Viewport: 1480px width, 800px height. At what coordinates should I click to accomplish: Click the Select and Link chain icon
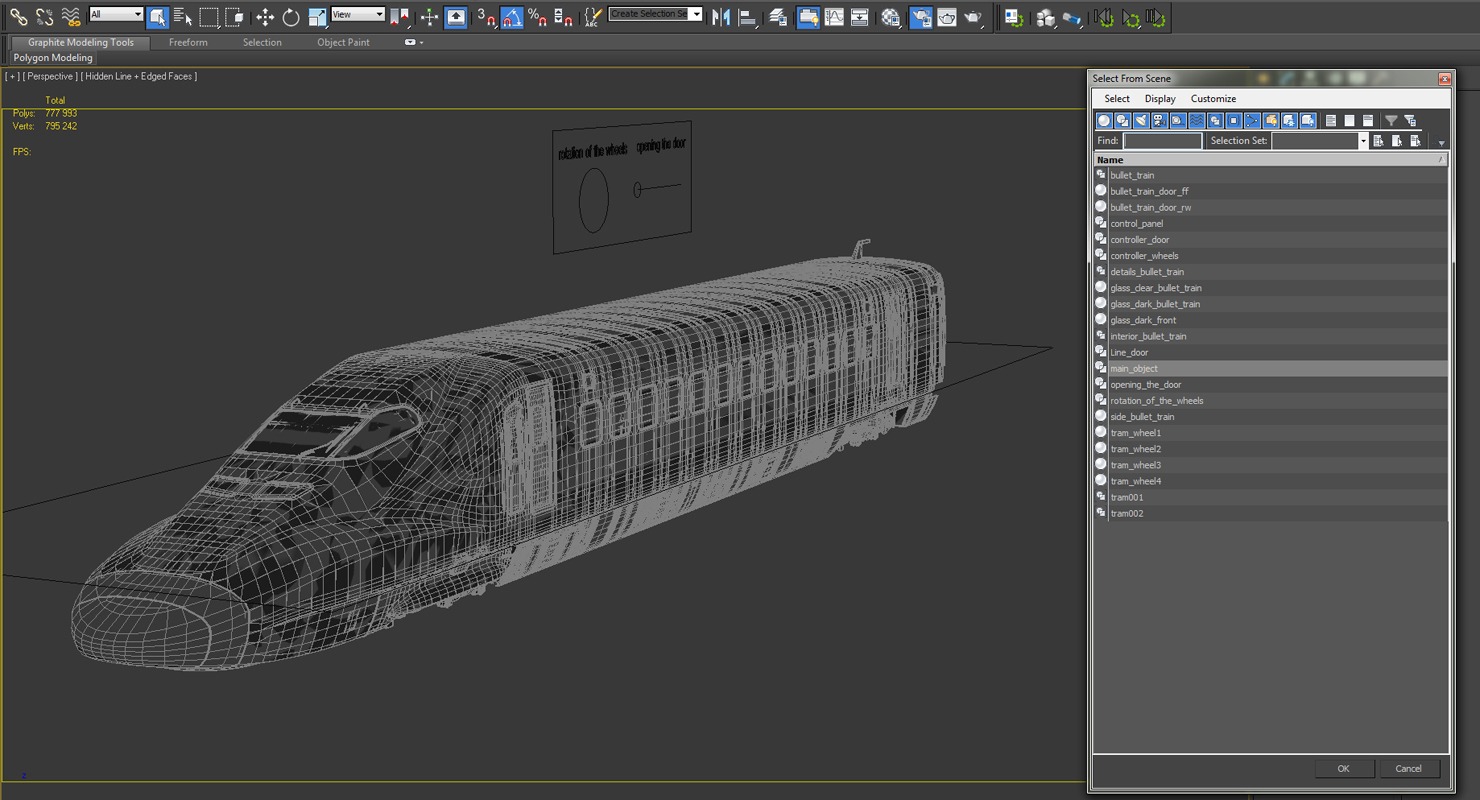click(x=18, y=17)
